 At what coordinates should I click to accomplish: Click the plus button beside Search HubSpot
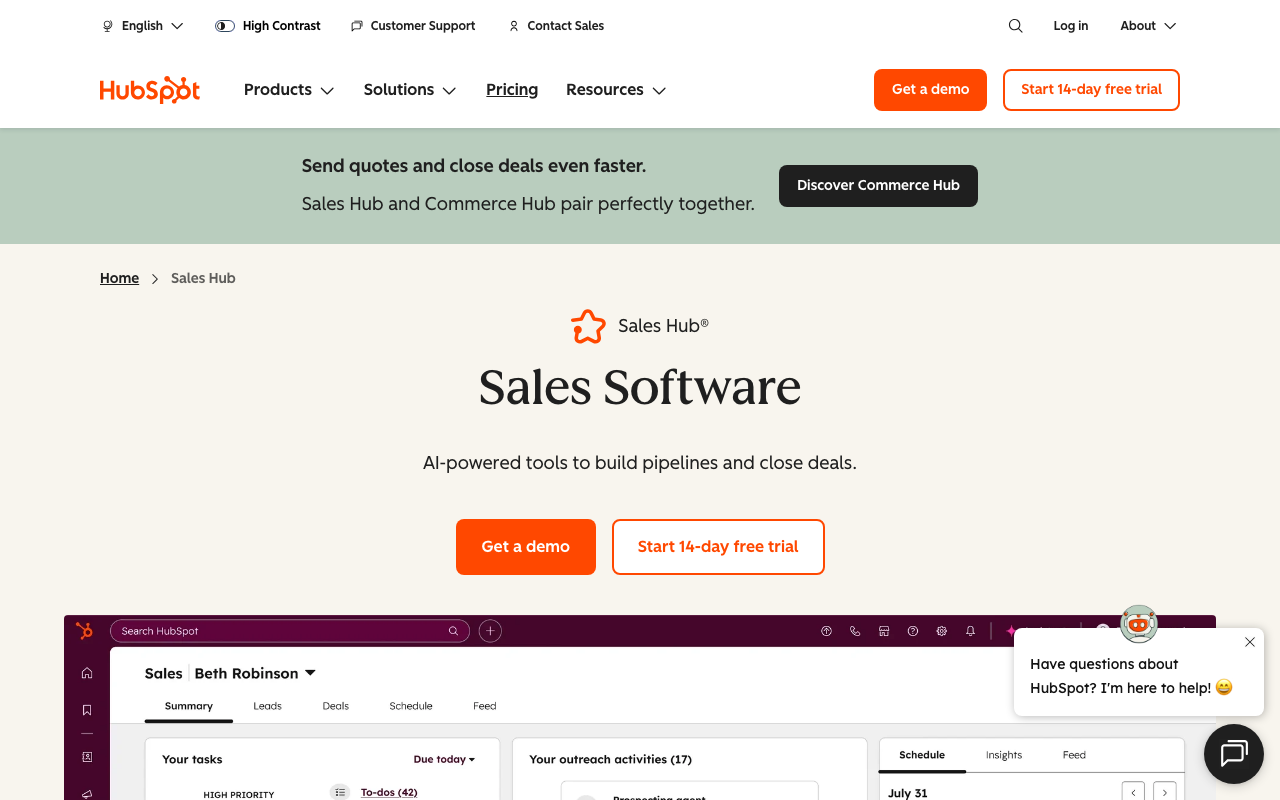tap(490, 631)
